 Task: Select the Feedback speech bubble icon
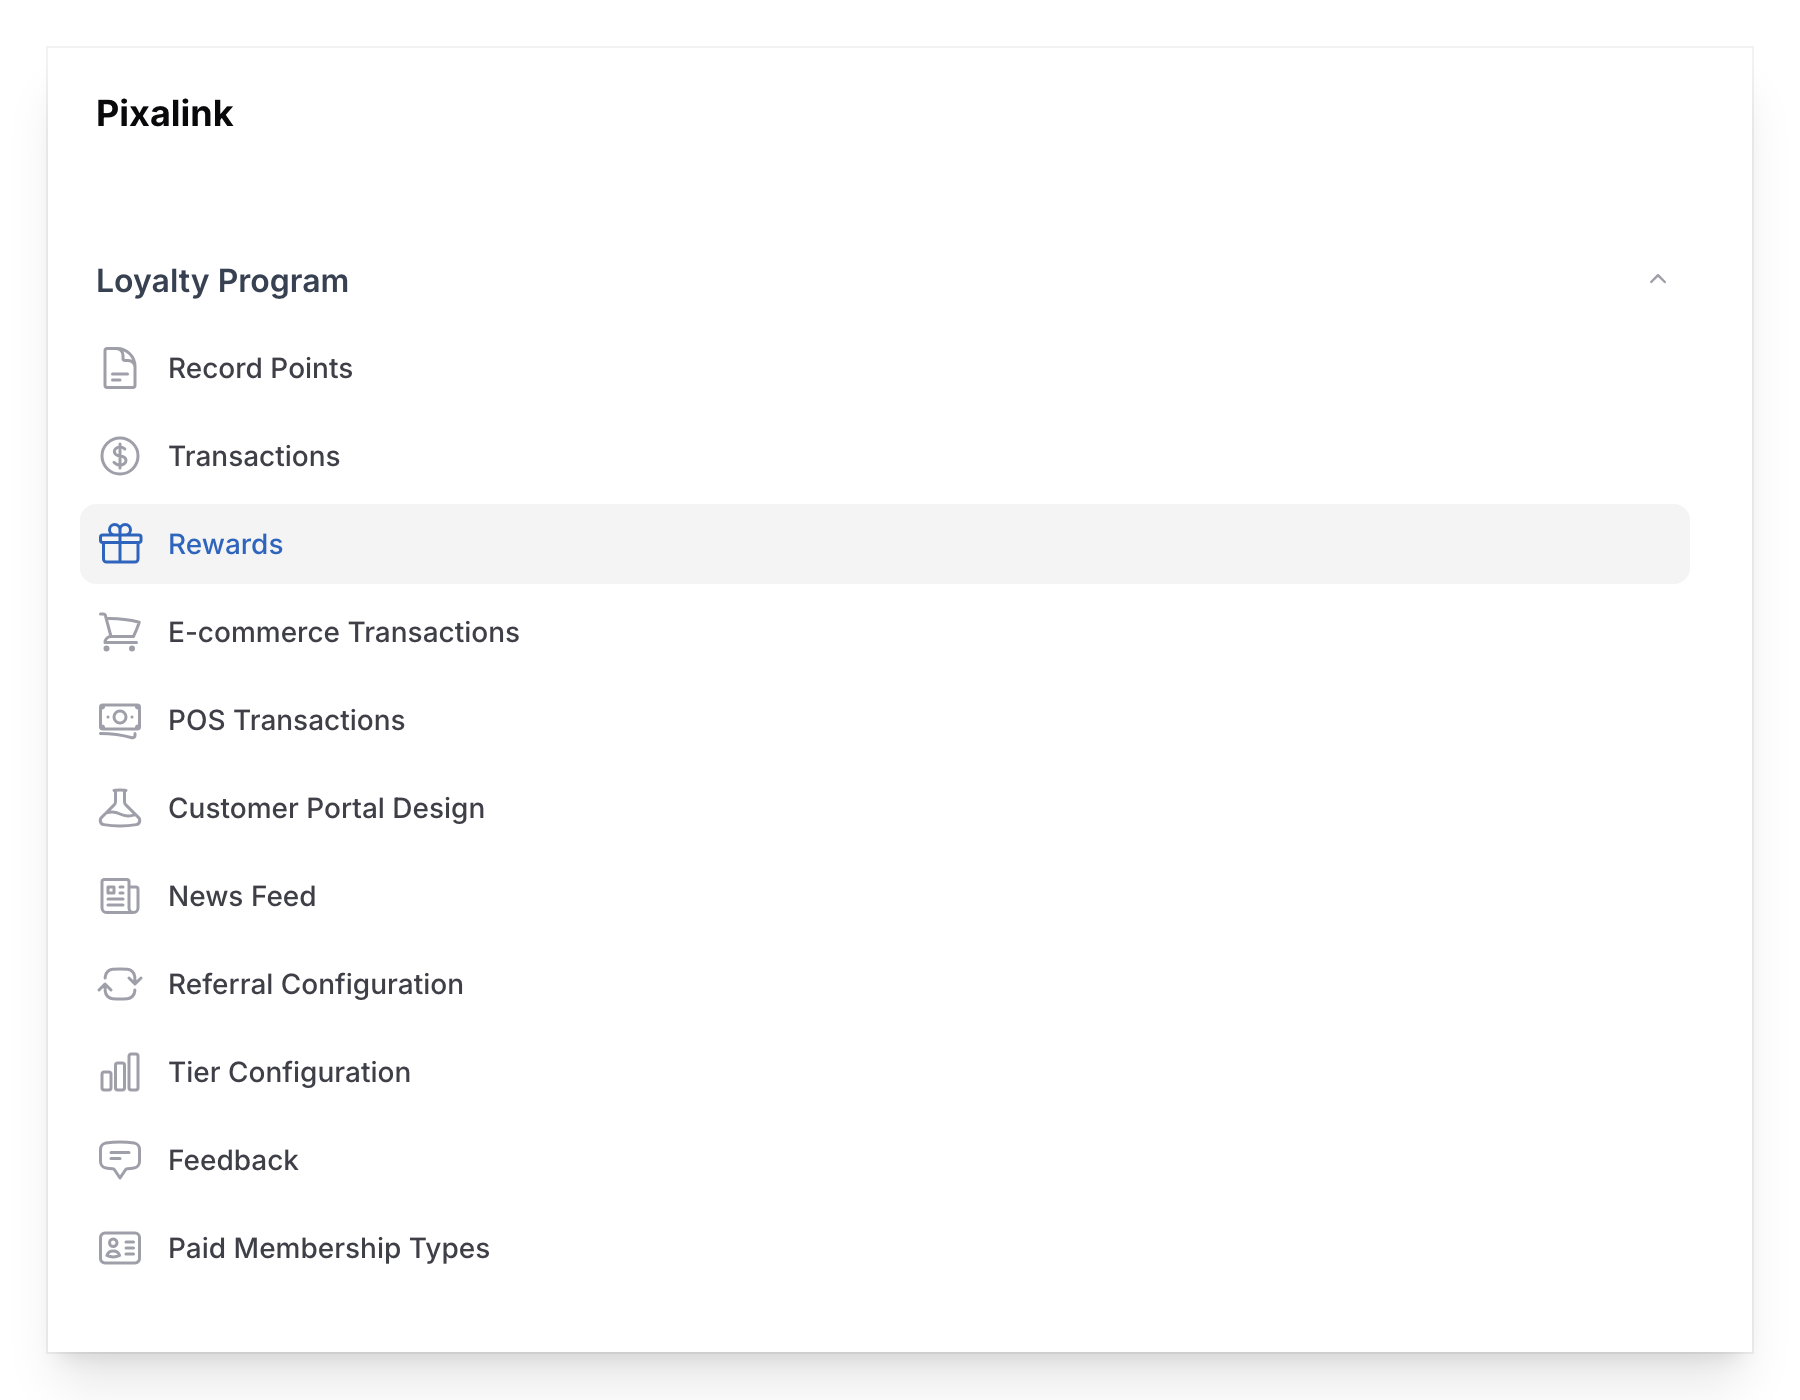tap(119, 1160)
